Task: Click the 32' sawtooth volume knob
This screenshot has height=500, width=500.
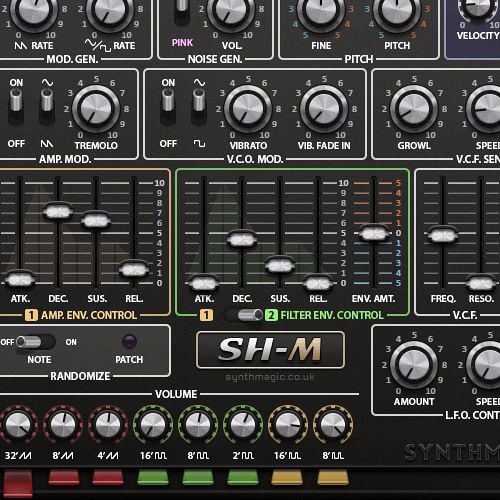Action: point(18,425)
